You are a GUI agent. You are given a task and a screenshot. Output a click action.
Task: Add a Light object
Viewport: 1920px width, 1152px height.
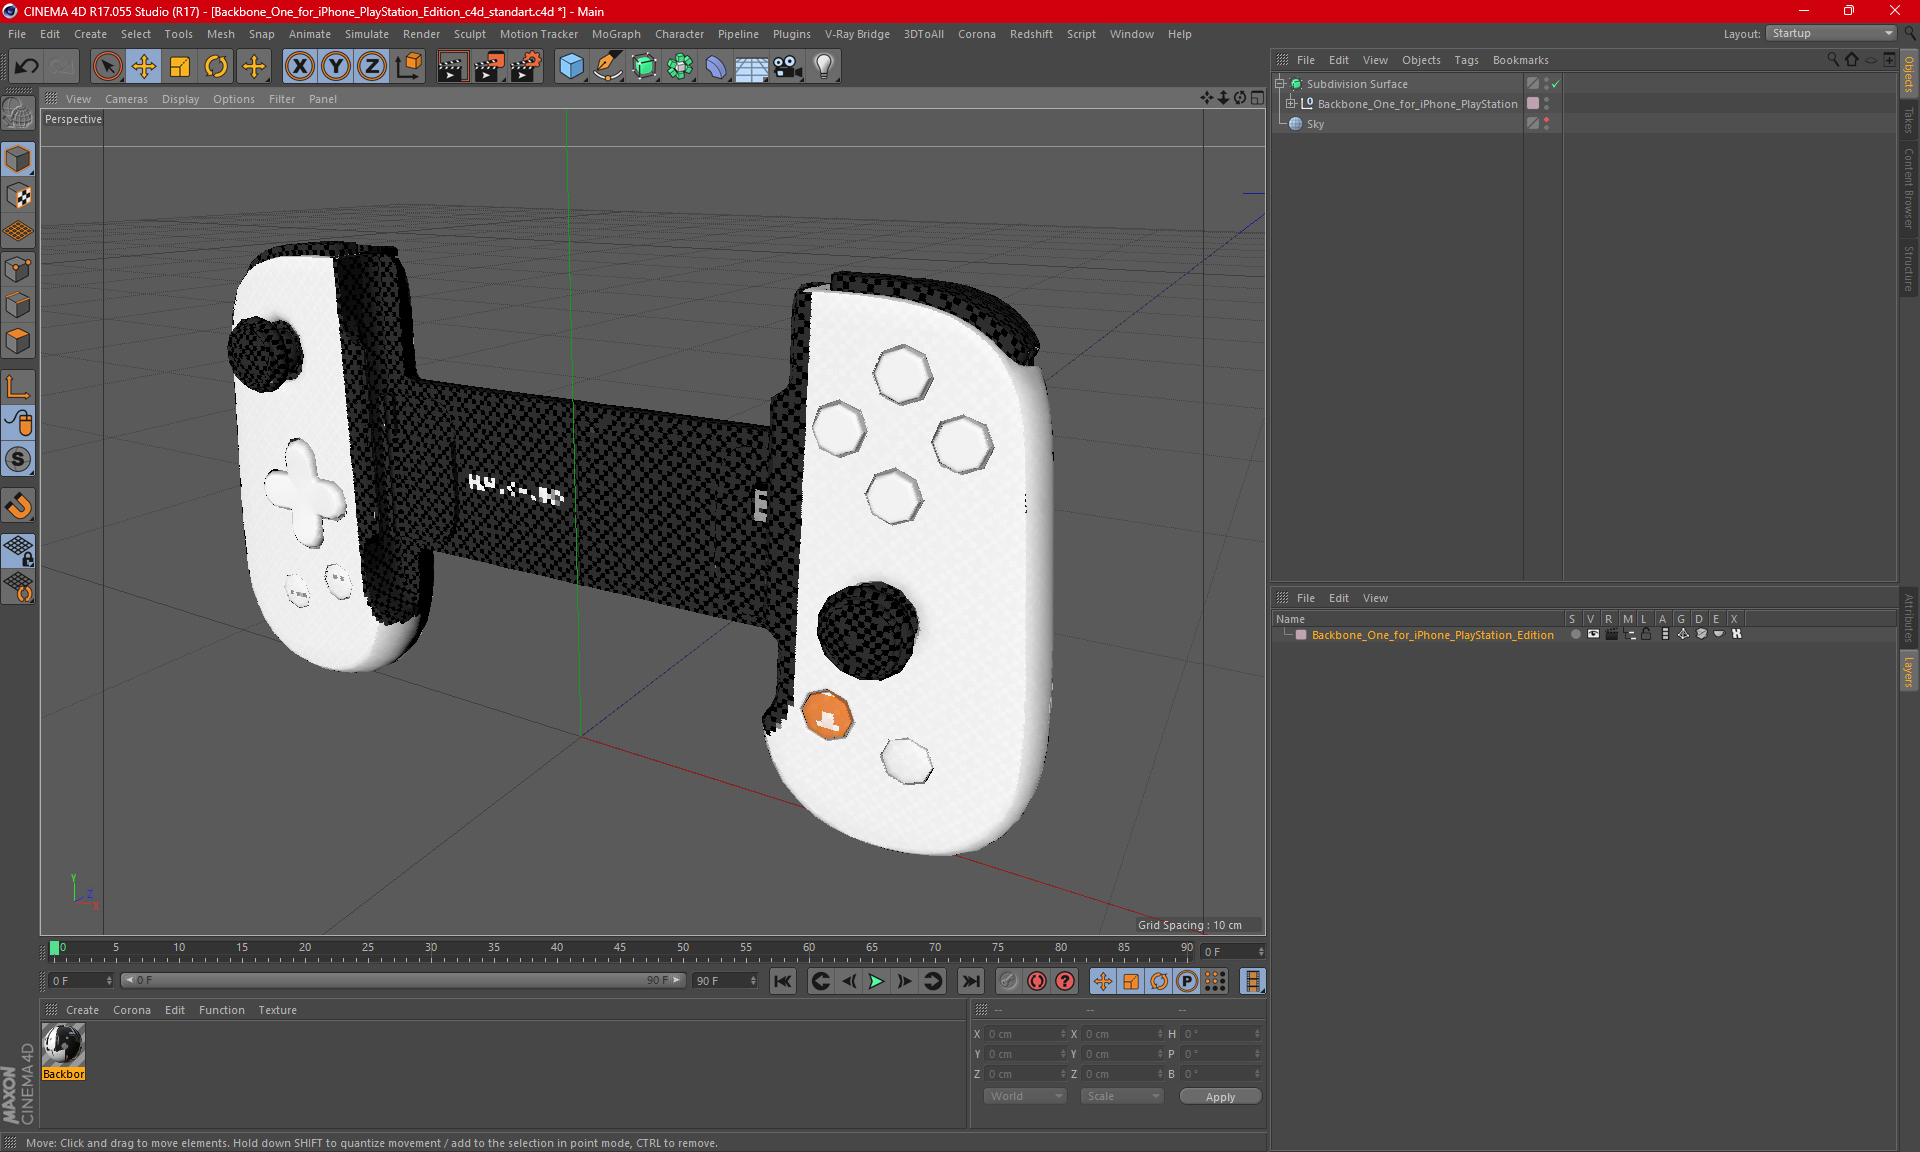[824, 67]
